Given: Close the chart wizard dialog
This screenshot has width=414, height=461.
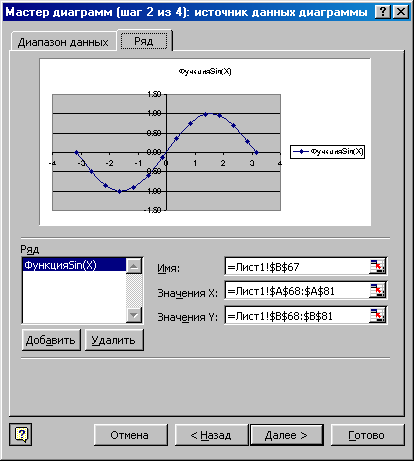Looking at the screenshot, I should click(400, 12).
